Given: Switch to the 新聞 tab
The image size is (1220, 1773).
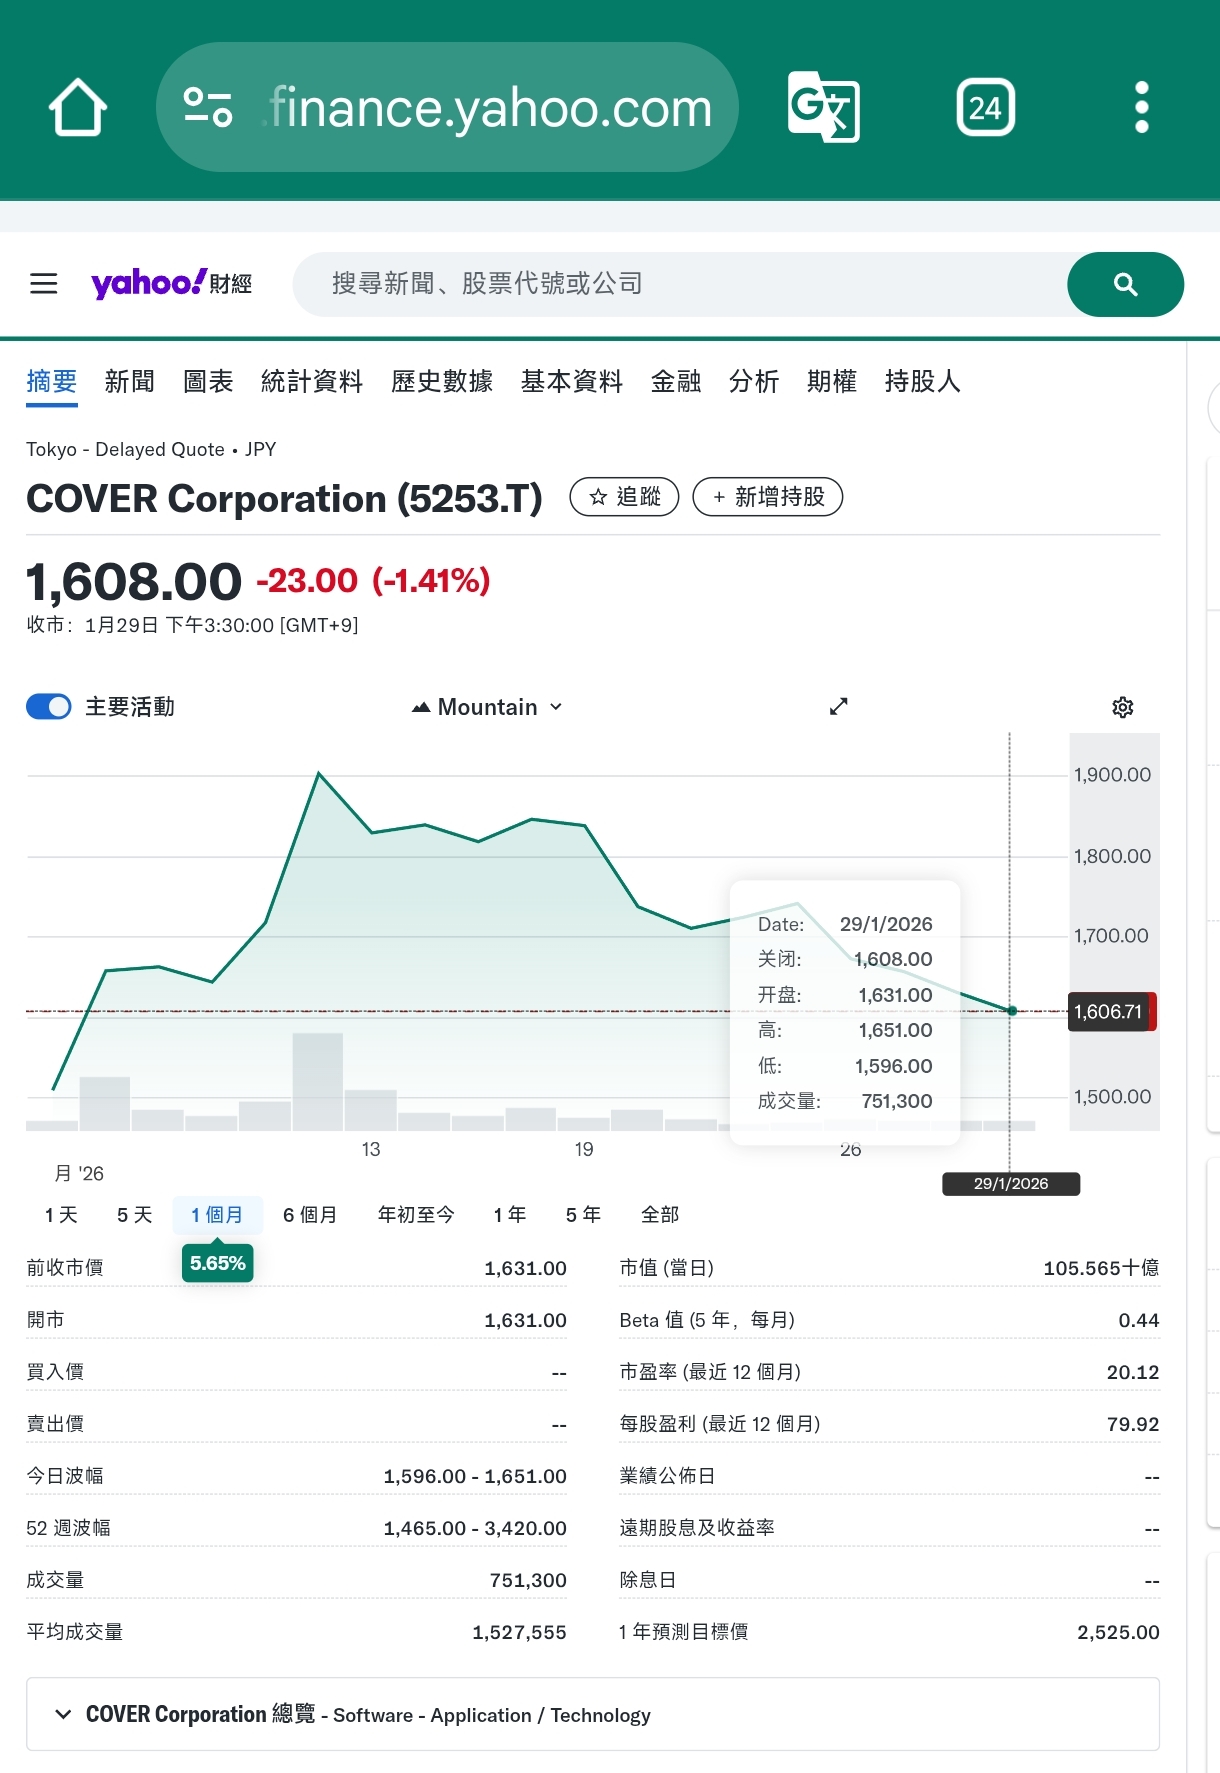Looking at the screenshot, I should point(130,381).
